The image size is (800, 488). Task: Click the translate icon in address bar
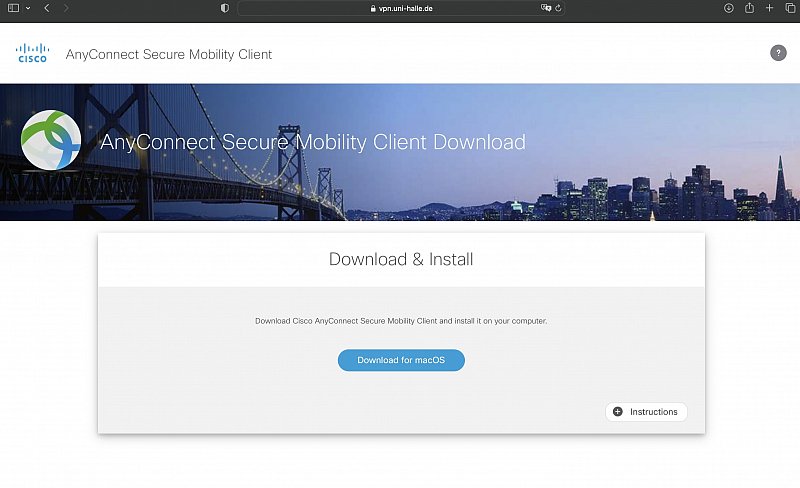(545, 8)
